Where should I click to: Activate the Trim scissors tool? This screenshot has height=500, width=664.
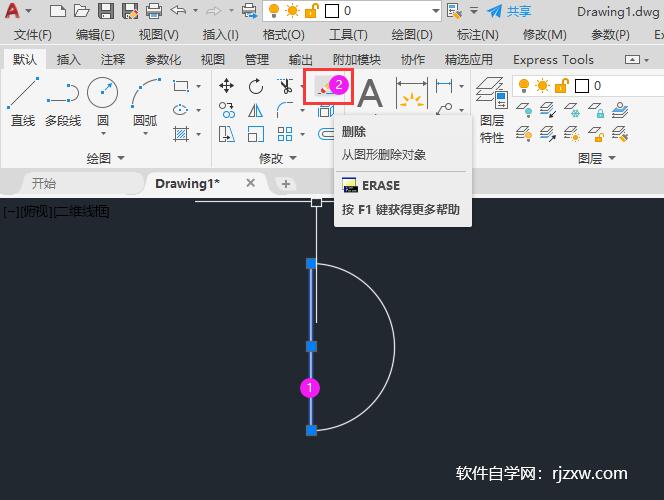point(285,86)
